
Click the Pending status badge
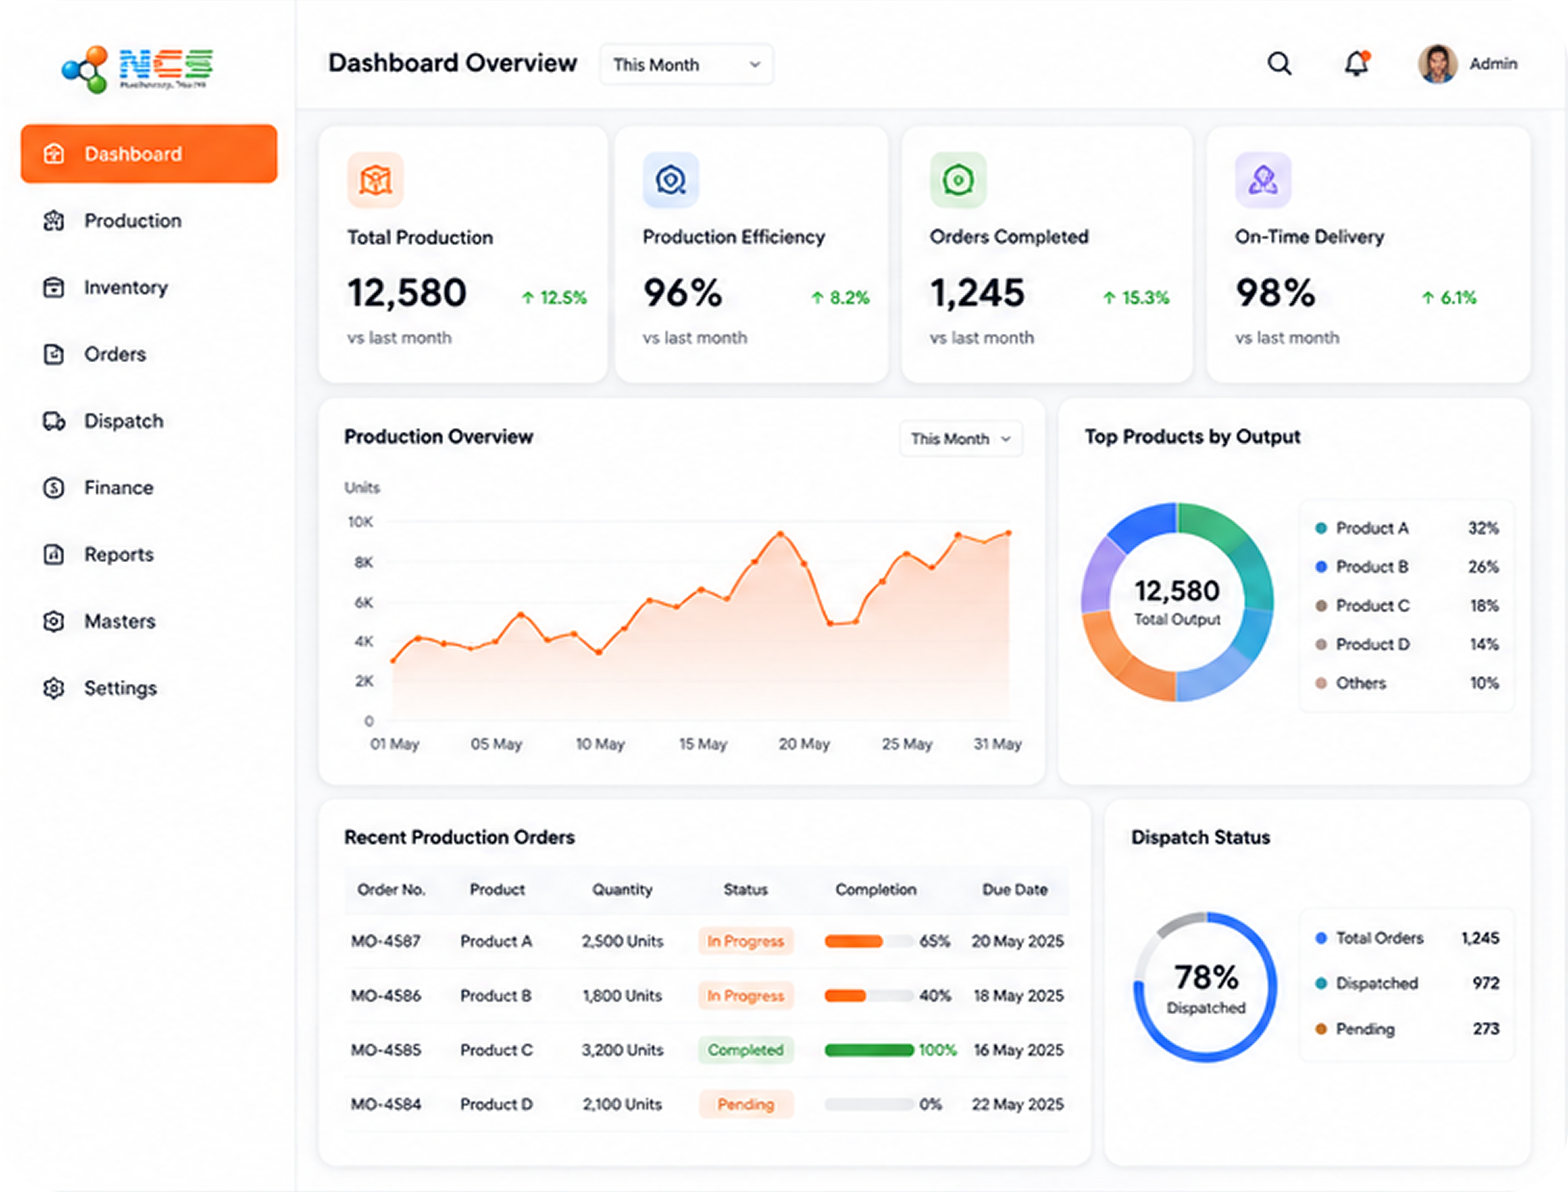[746, 1104]
